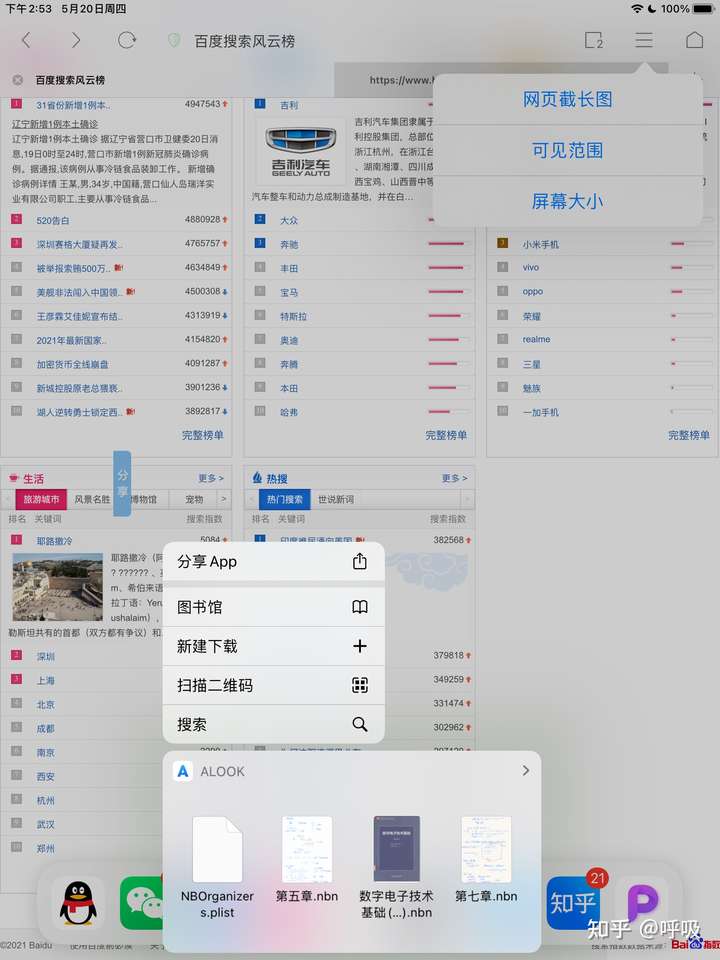Select 网页截长图 option

(x=568, y=99)
